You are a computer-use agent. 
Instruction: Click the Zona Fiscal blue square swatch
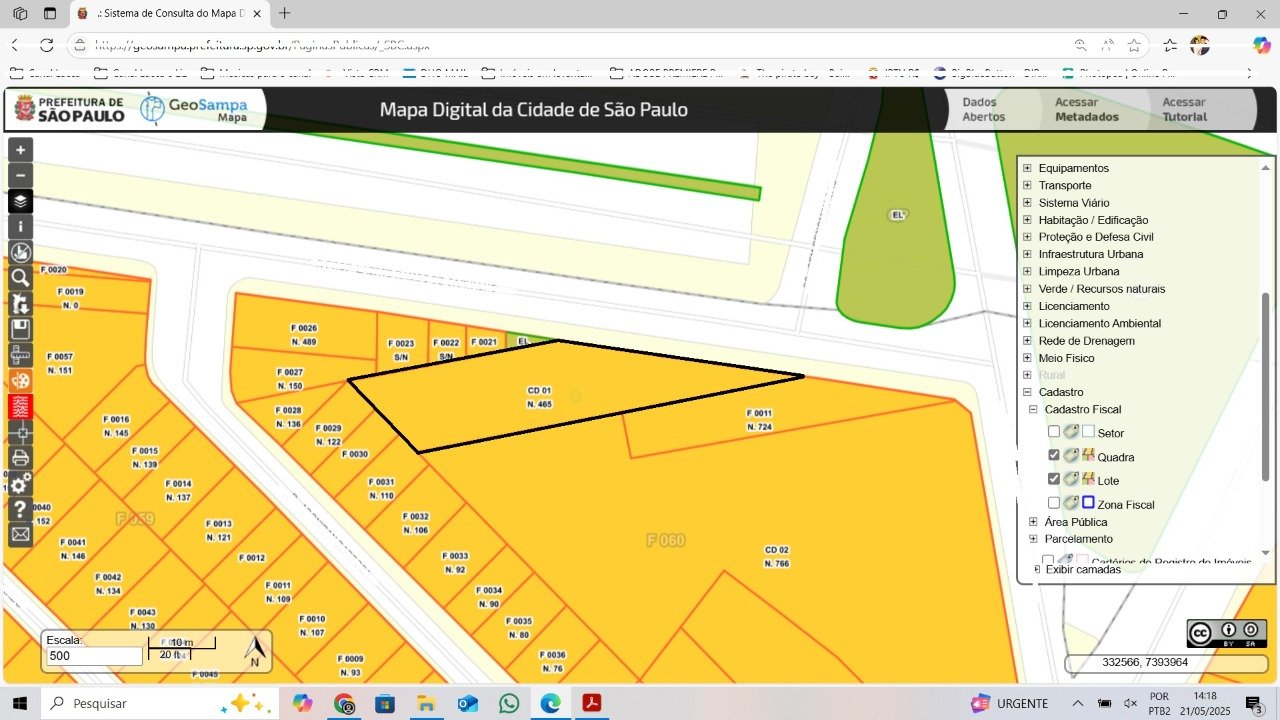click(1088, 503)
